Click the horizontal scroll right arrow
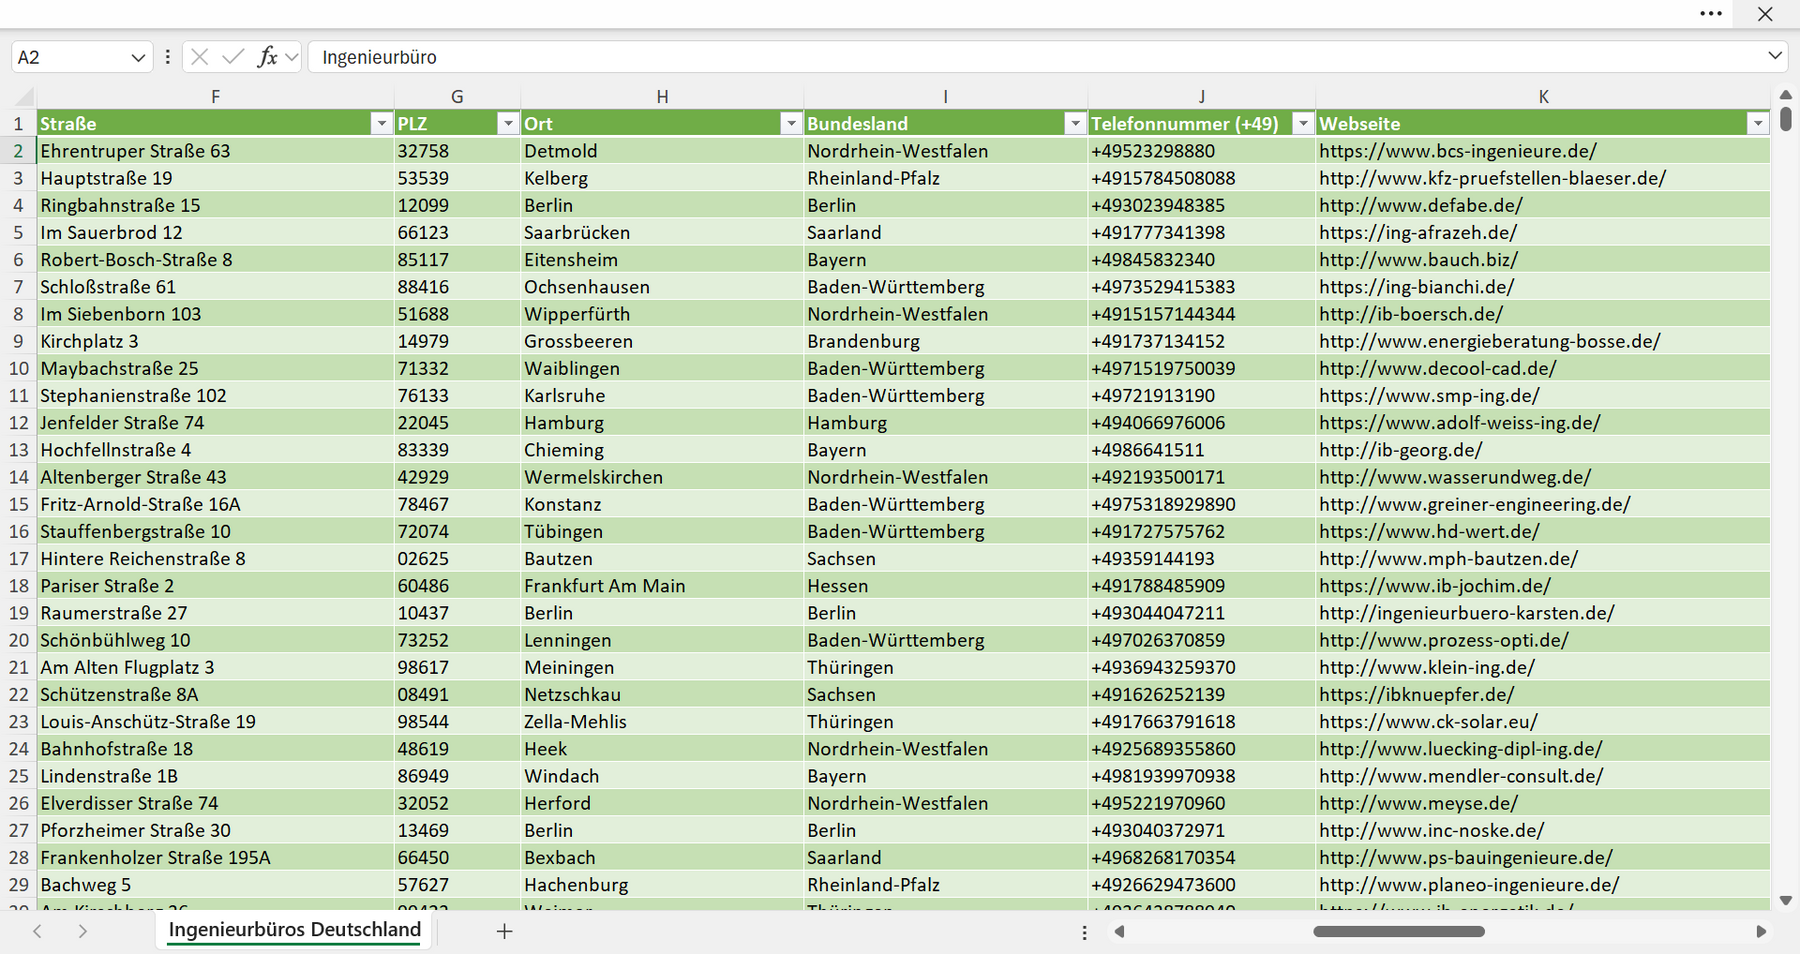The height and width of the screenshot is (954, 1800). coord(1761,932)
